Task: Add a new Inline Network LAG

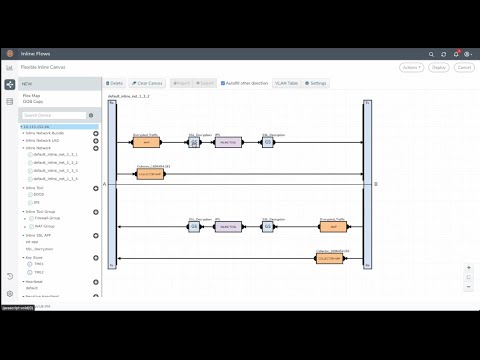Action: click(96, 141)
